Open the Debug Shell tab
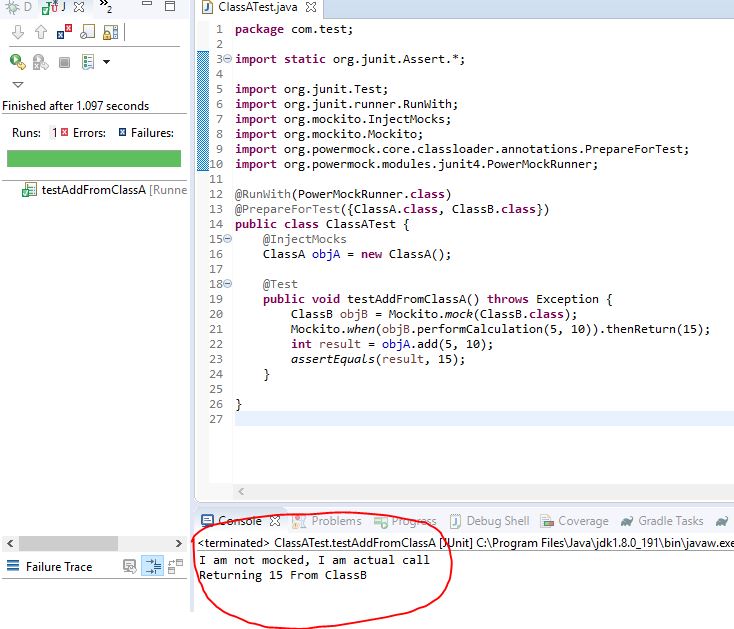Viewport: 734px width, 629px height. coord(489,521)
